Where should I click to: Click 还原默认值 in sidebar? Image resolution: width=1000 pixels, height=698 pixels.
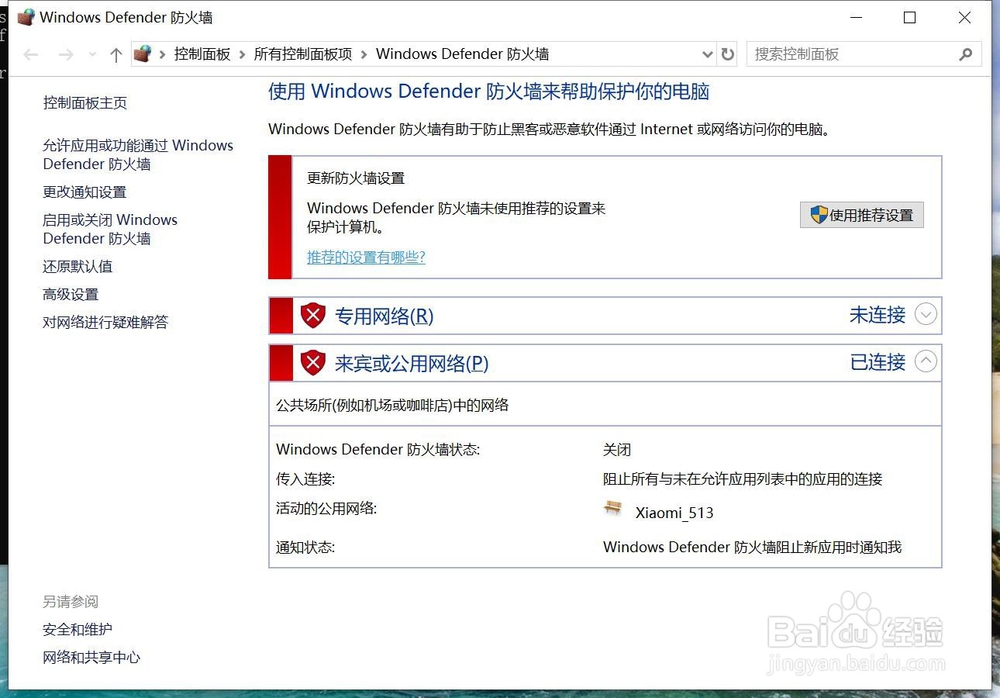coord(78,266)
